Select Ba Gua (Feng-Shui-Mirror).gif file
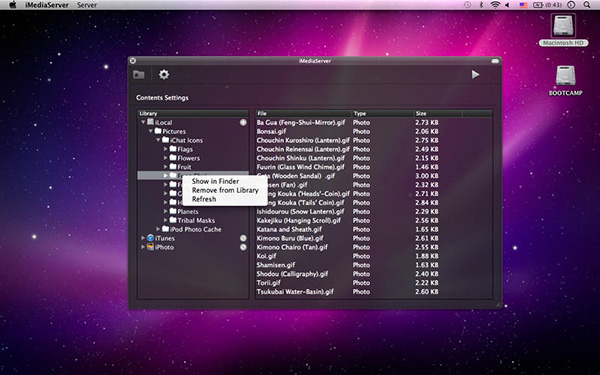 (x=301, y=122)
